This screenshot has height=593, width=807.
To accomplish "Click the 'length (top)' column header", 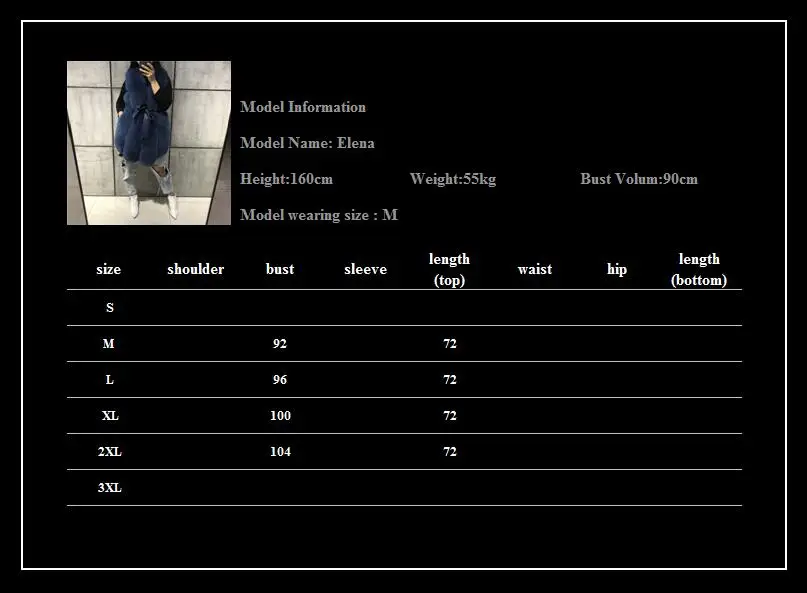I will point(449,269).
